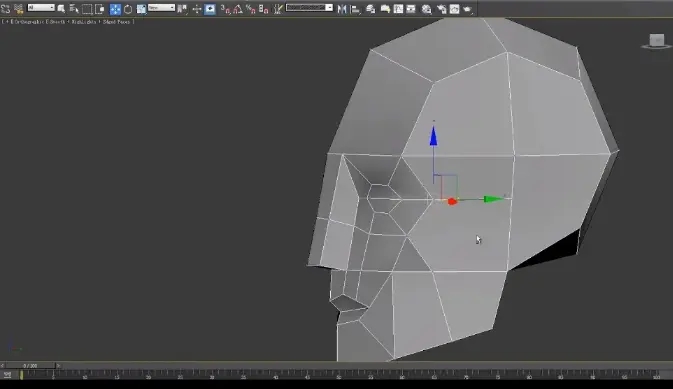
Task: Activate the Select and Scale tool
Action: 141,9
